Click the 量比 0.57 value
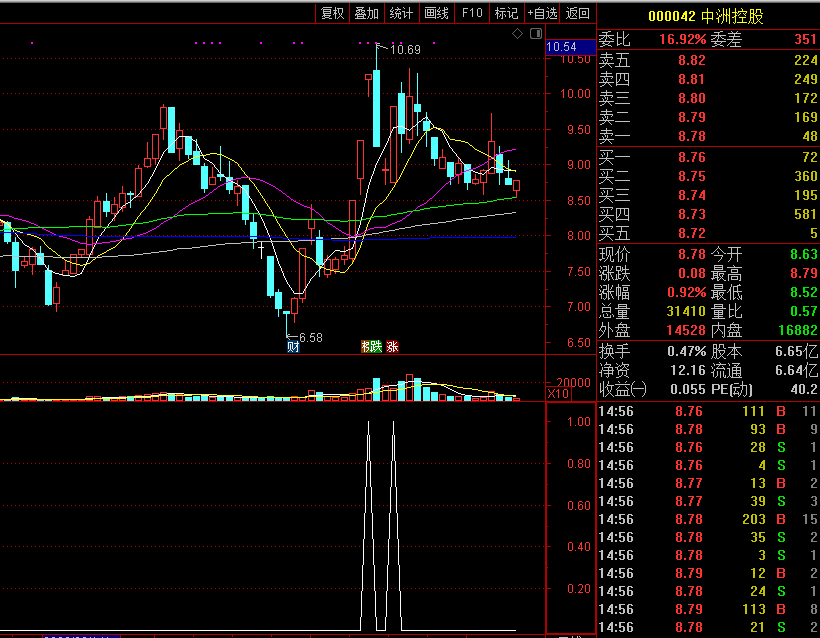Screen dimensions: 820x638 click(804, 312)
